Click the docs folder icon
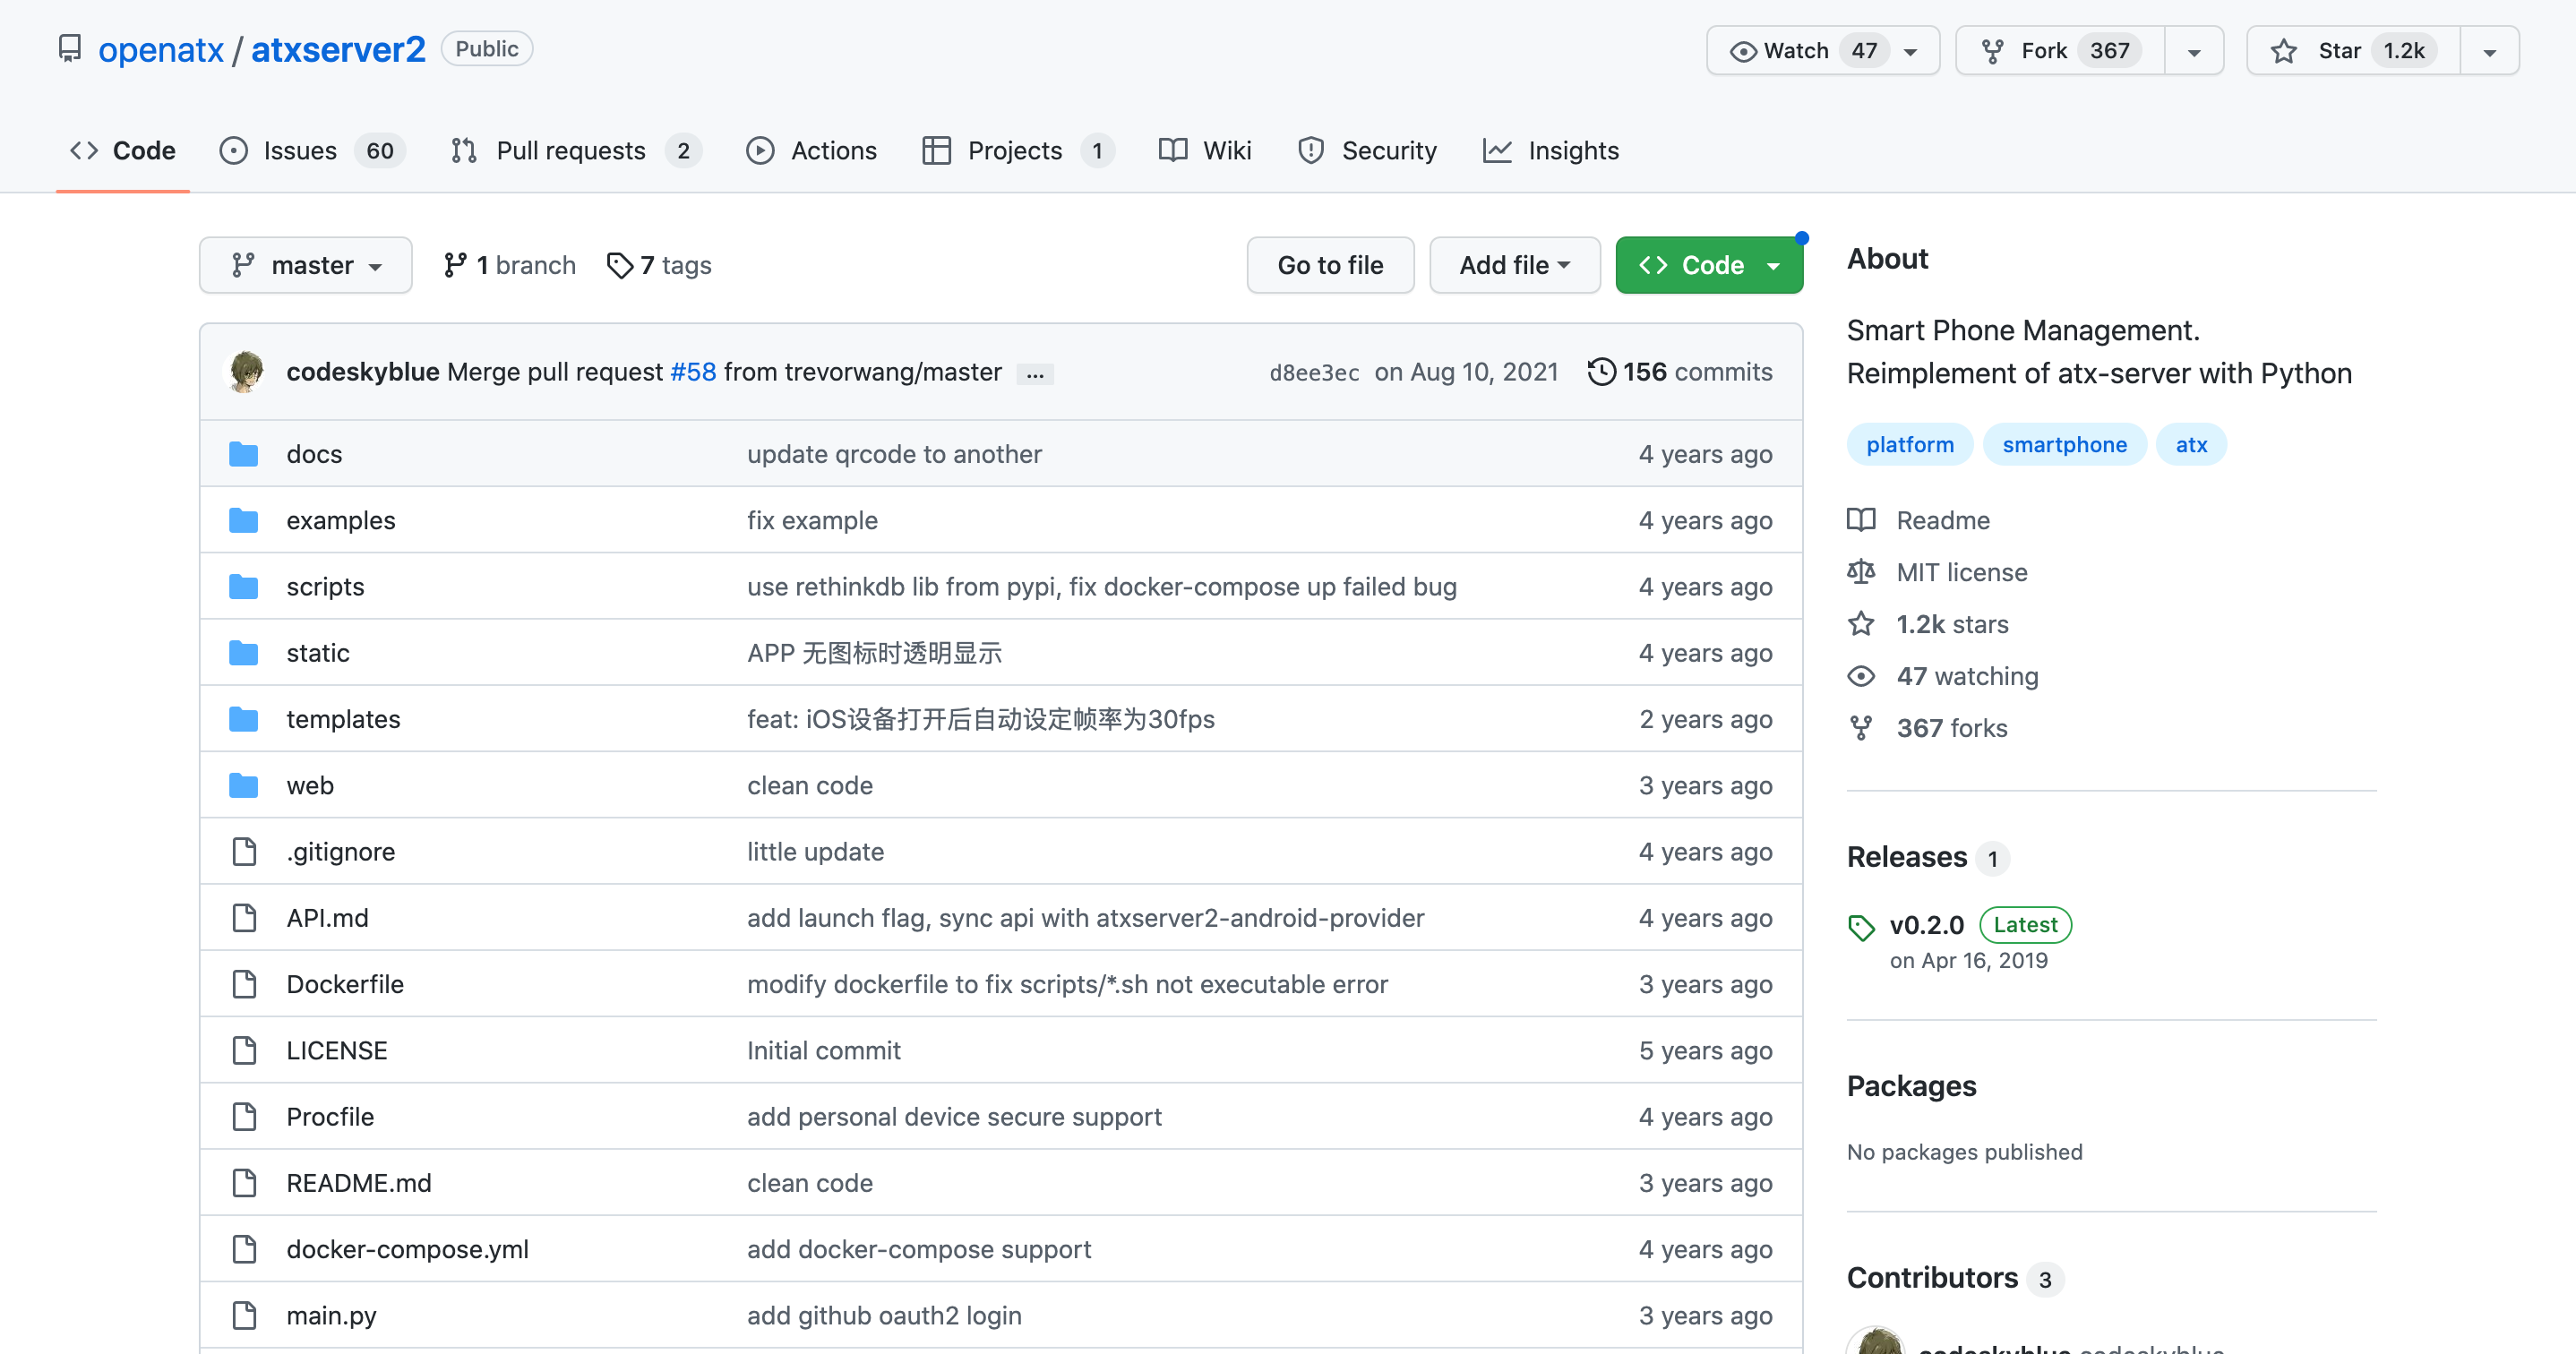2576x1354 pixels. pyautogui.click(x=243, y=453)
